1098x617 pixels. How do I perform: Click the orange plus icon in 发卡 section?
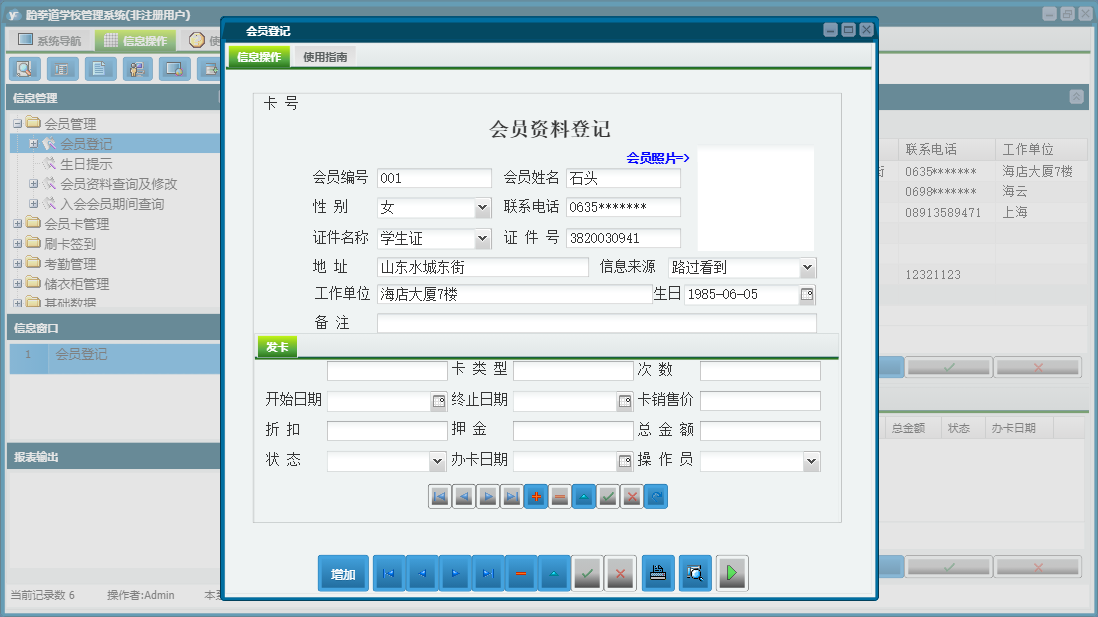coord(536,496)
